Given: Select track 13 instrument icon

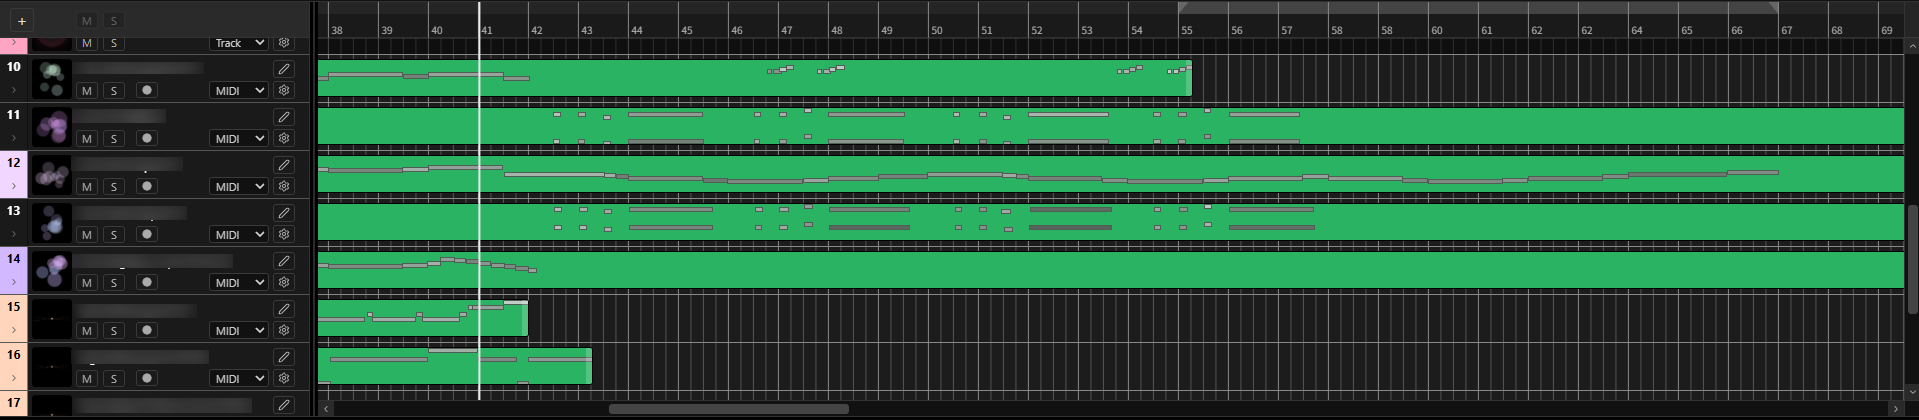Looking at the screenshot, I should tap(51, 223).
